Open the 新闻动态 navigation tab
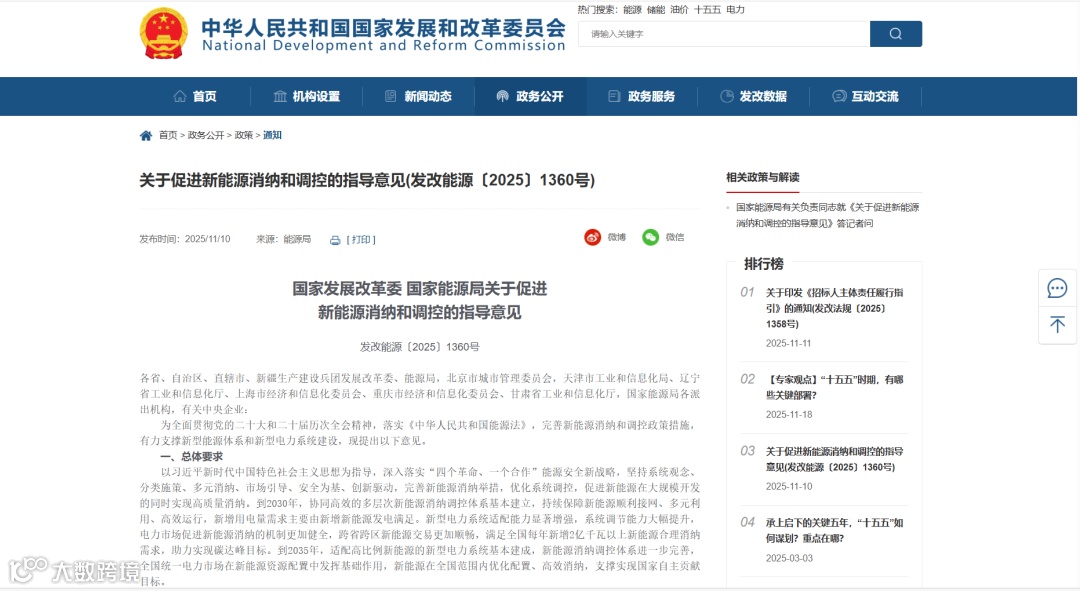1080x591 pixels. click(x=418, y=96)
